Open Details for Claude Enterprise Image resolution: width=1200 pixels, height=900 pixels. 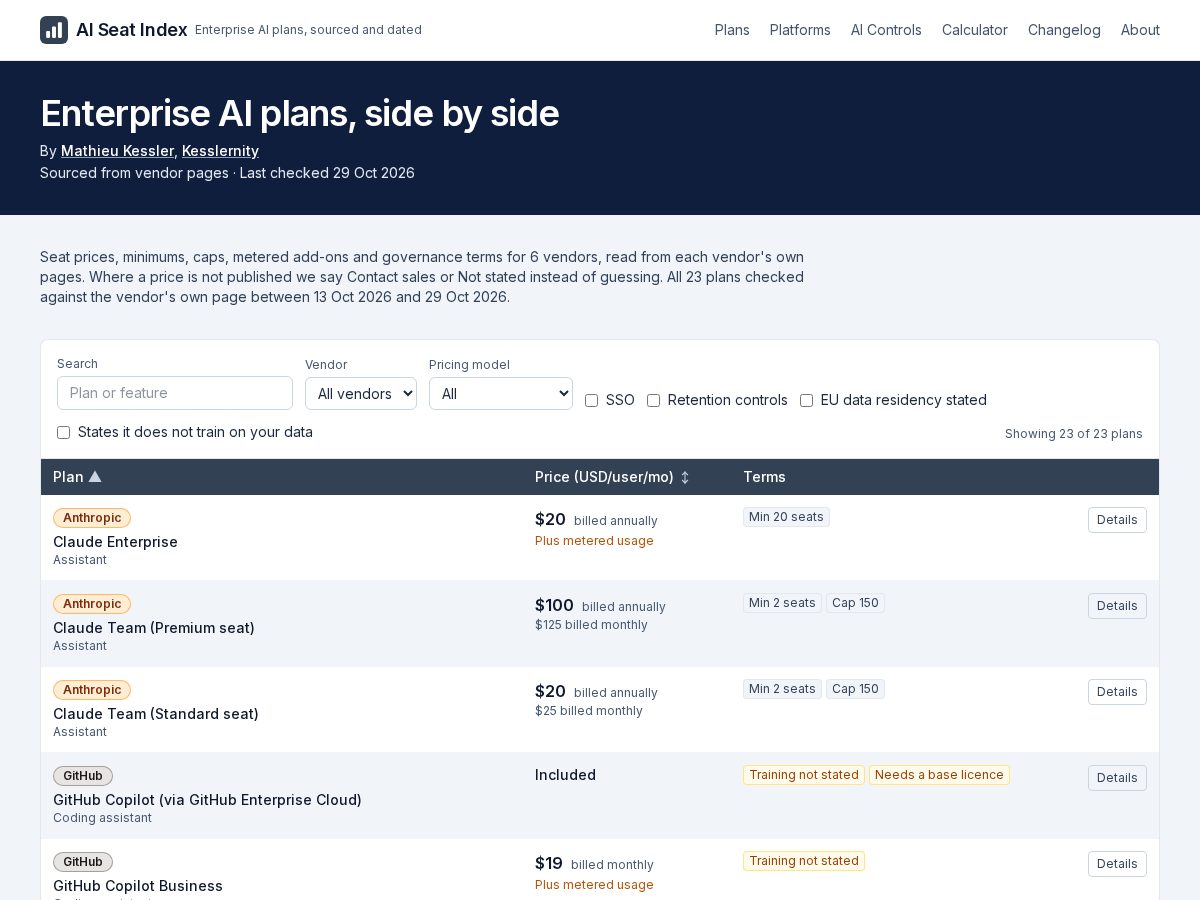tap(1117, 520)
